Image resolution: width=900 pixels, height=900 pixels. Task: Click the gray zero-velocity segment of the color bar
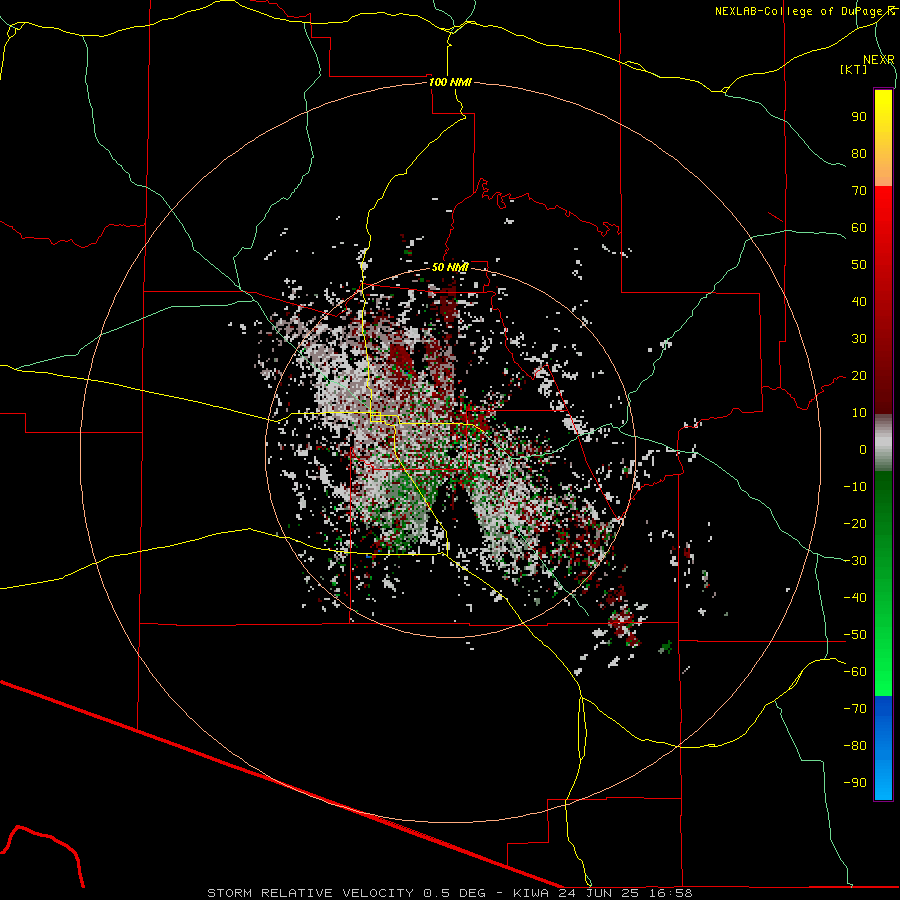pyautogui.click(x=883, y=443)
